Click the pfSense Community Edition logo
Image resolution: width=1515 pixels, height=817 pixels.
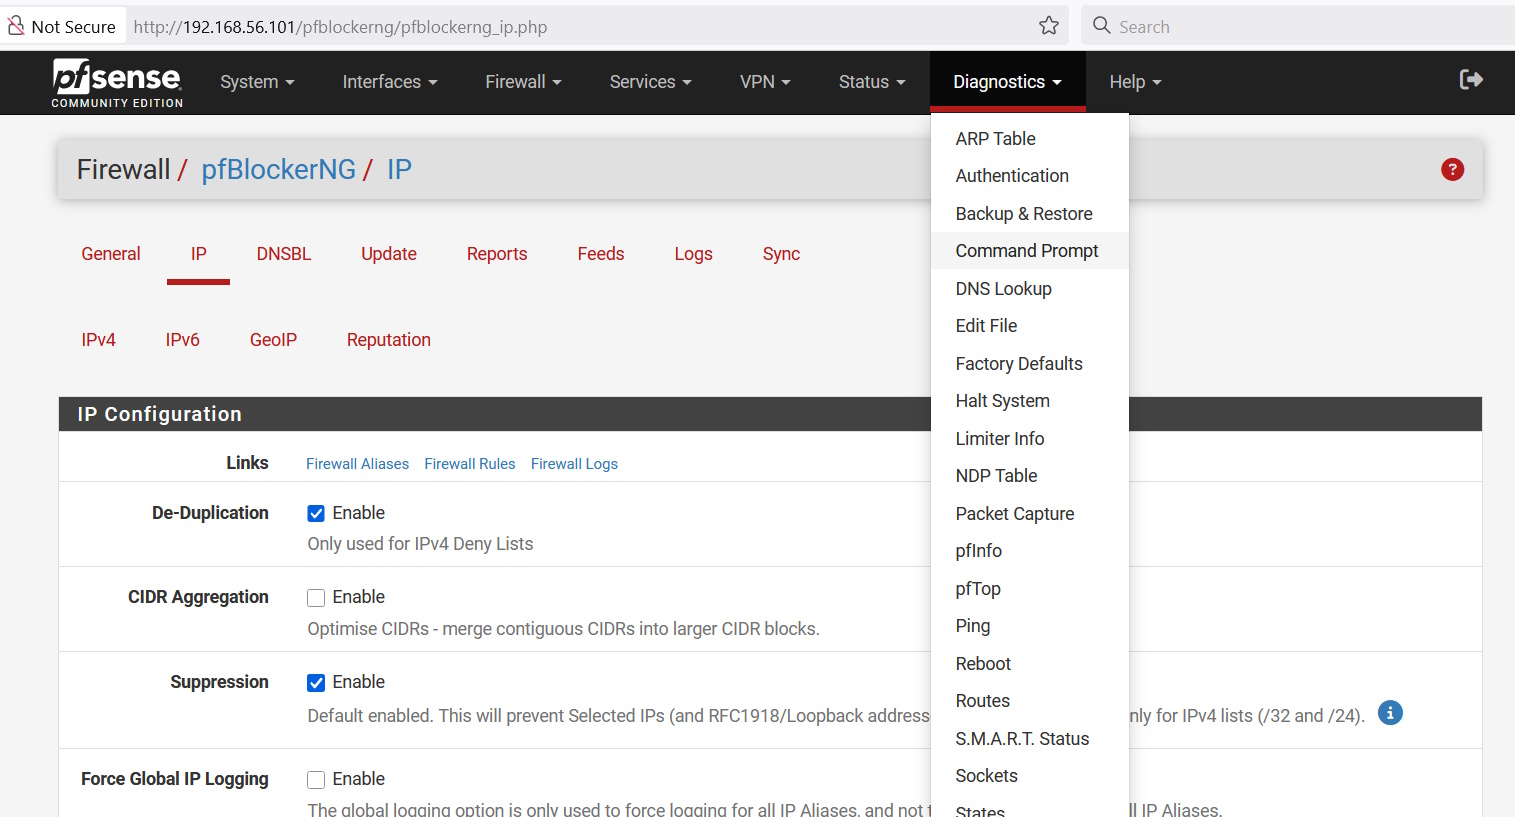117,83
